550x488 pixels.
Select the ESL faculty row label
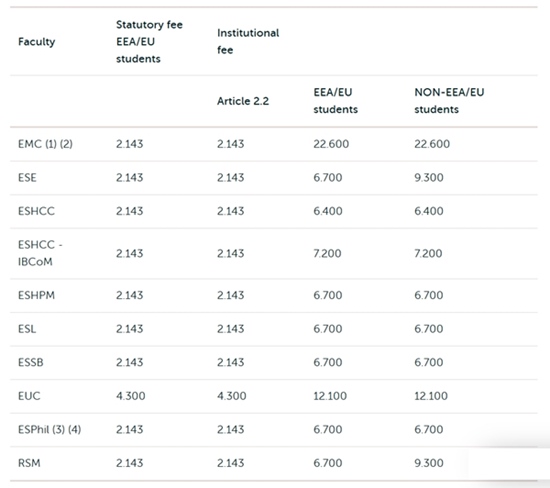pos(27,329)
